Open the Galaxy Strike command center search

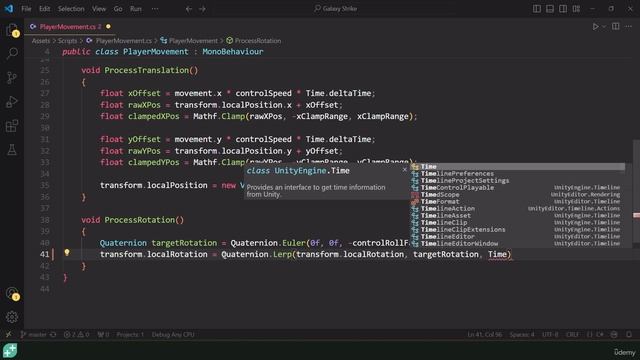tap(336, 9)
